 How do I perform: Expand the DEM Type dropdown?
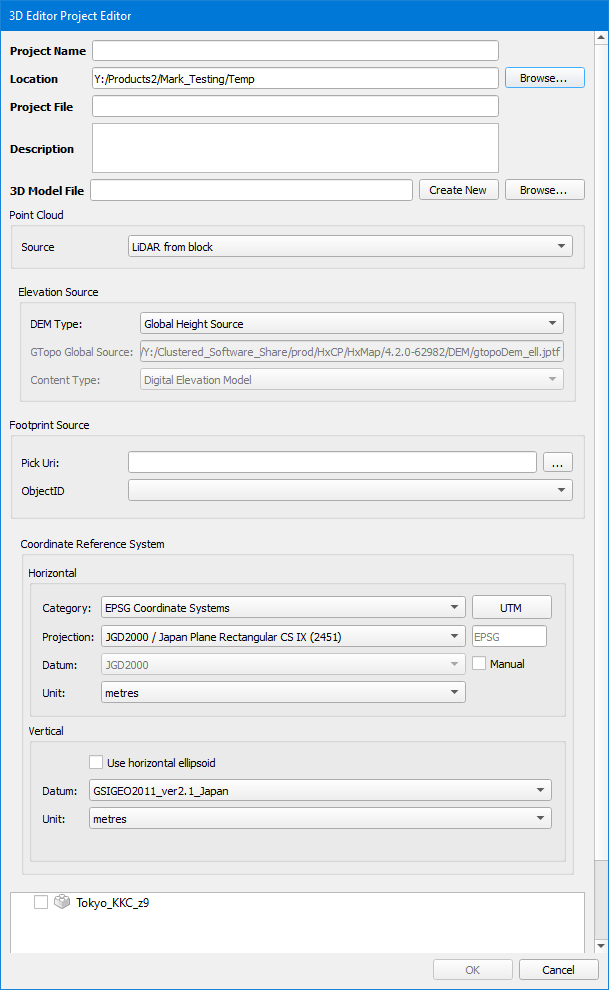pyautogui.click(x=351, y=324)
